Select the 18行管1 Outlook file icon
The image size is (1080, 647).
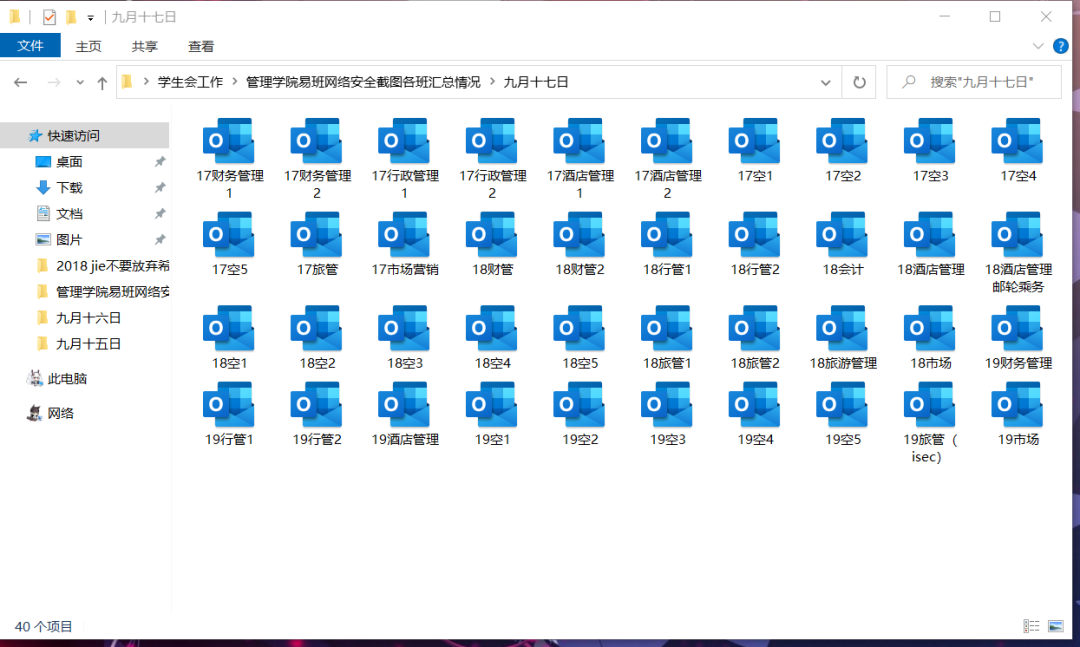(x=667, y=235)
